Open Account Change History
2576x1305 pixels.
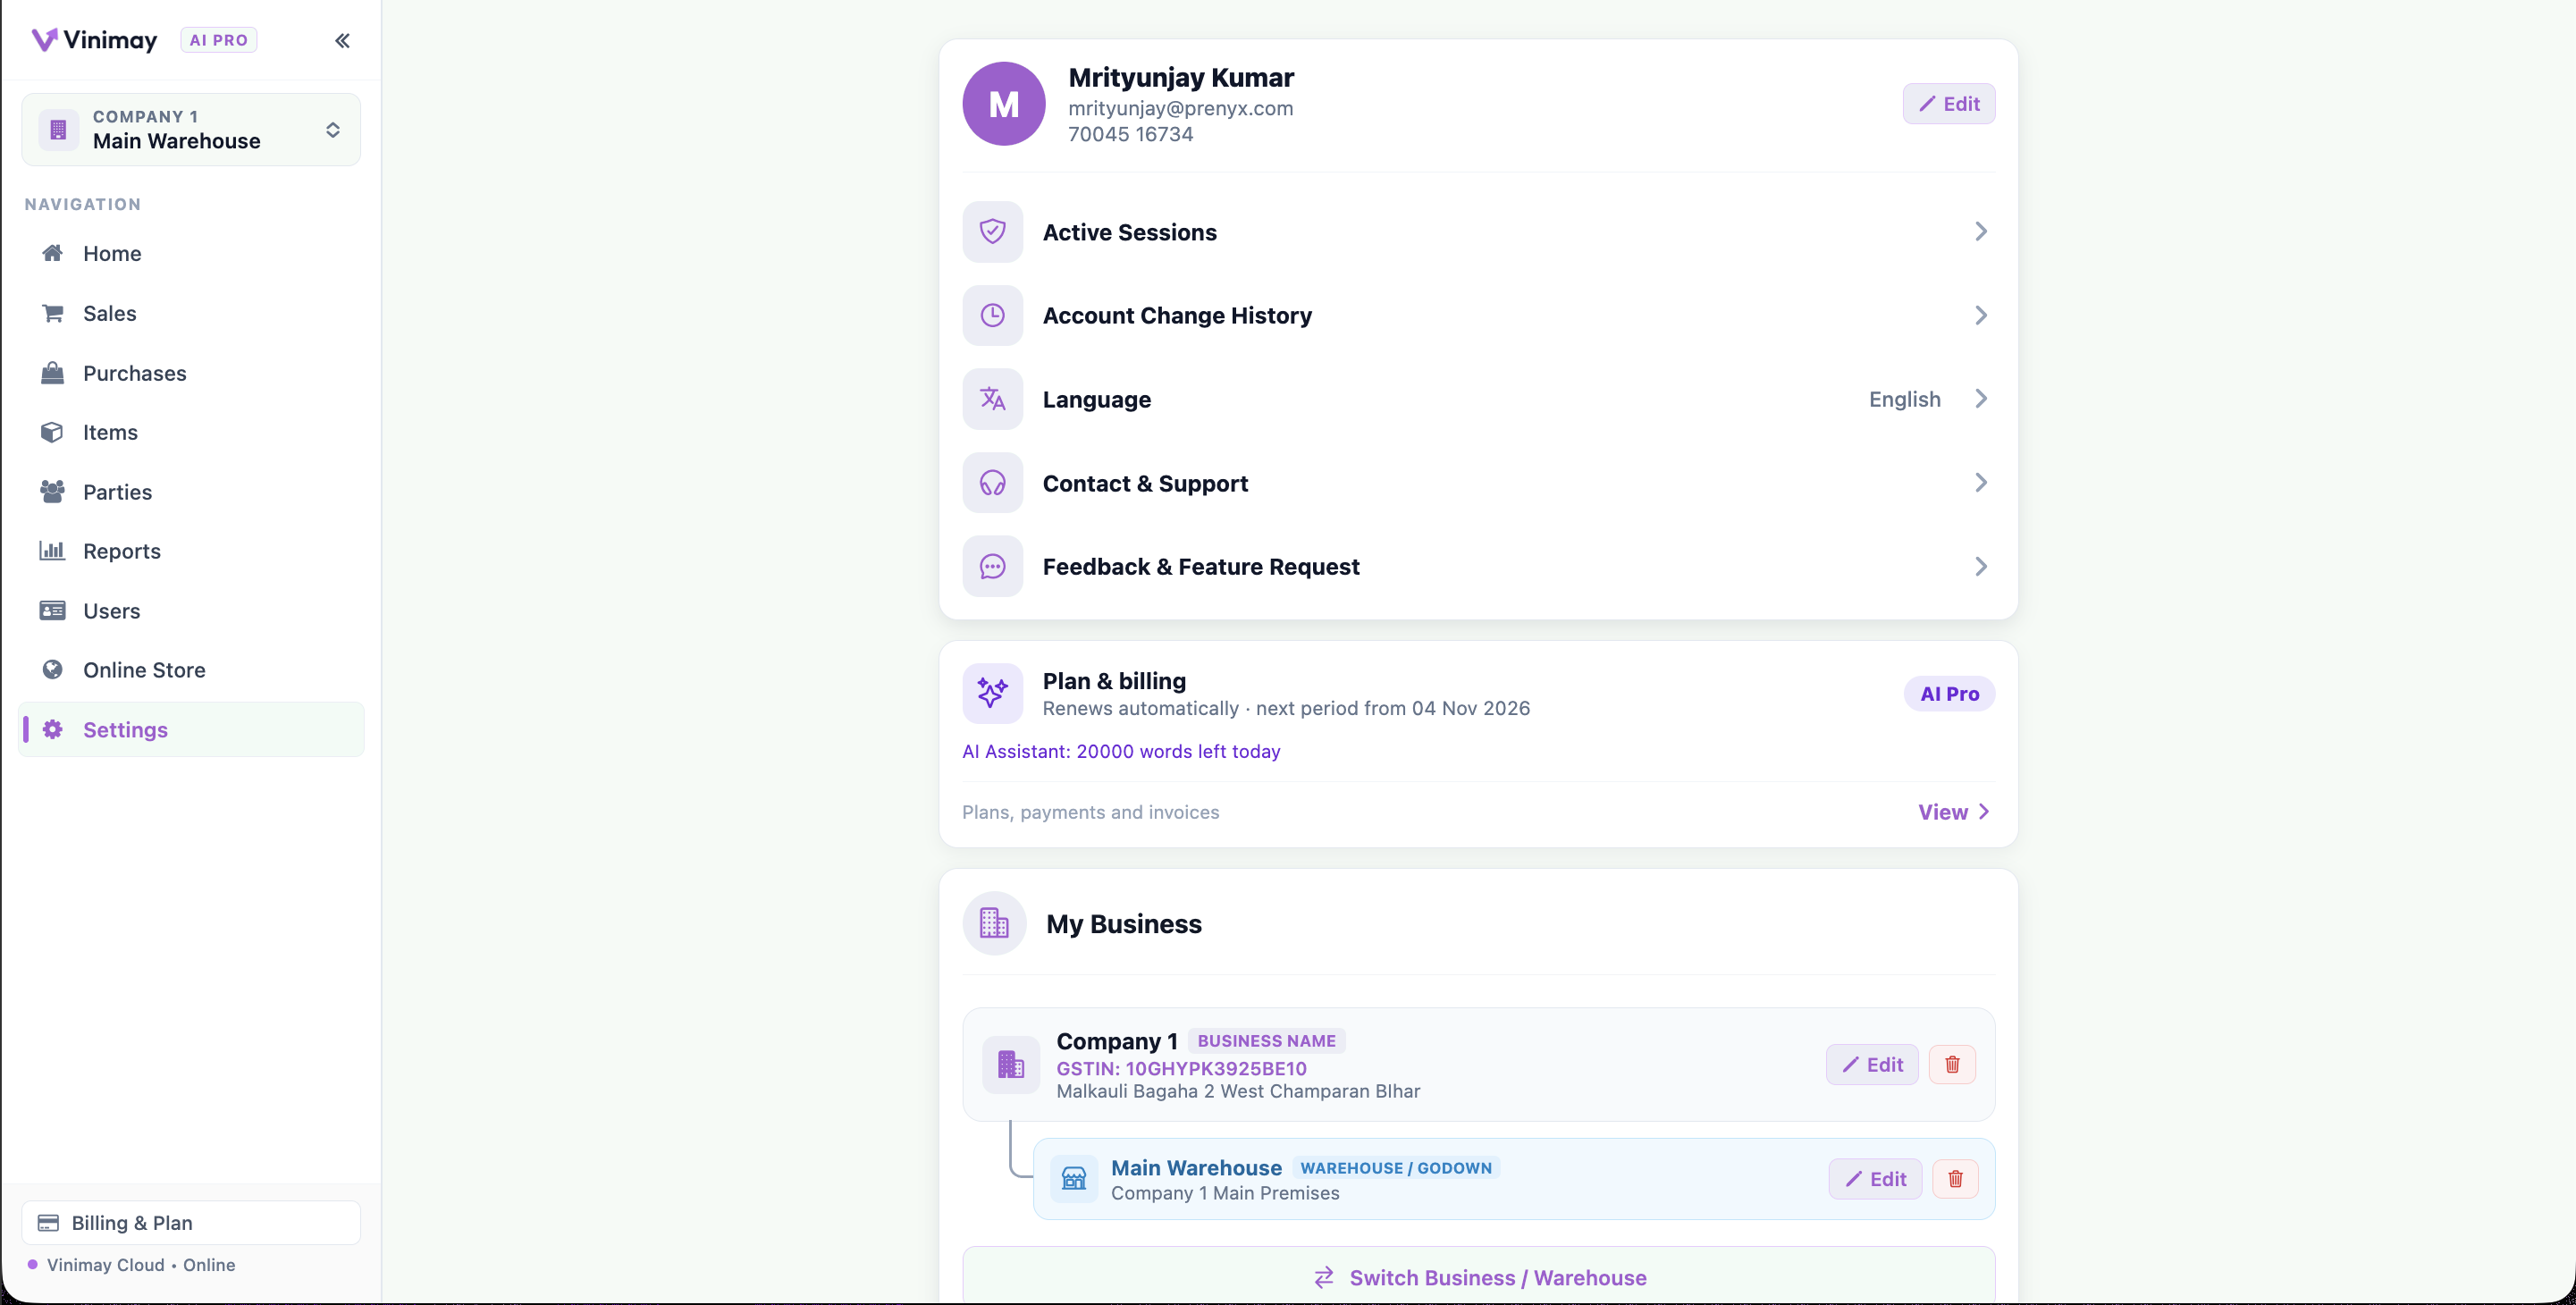click(1478, 316)
